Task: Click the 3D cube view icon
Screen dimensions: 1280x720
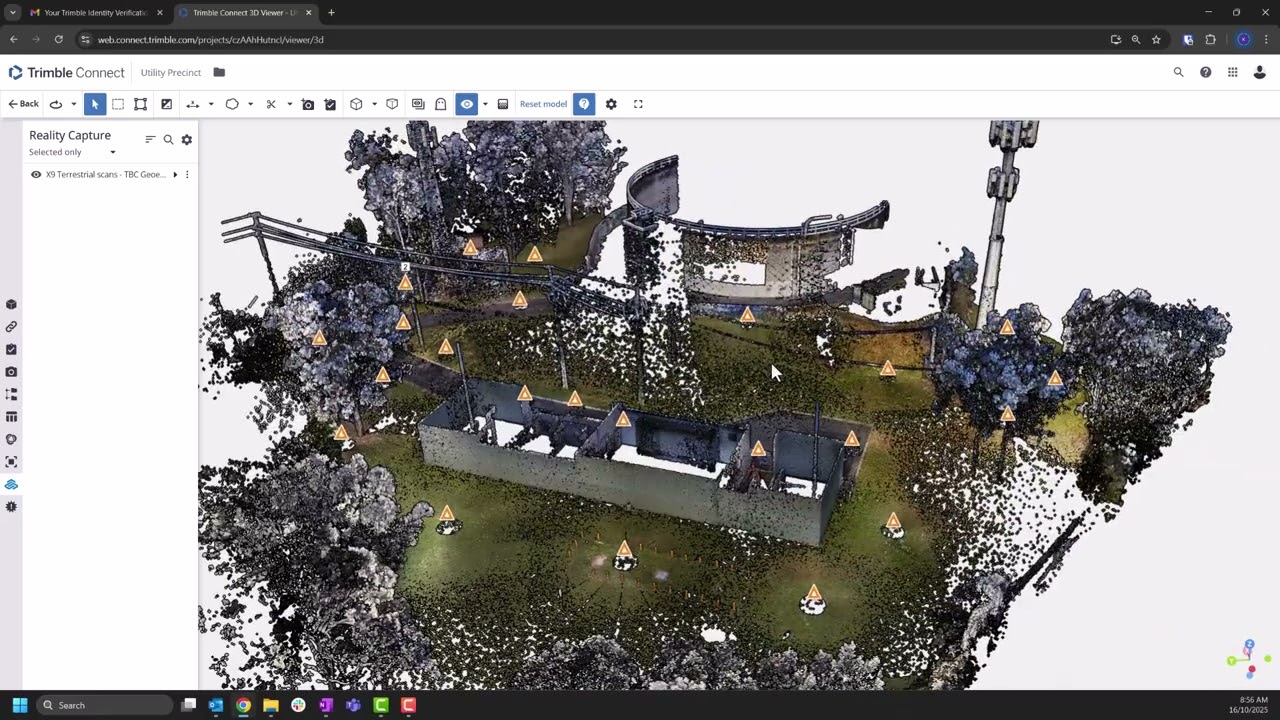Action: [x=356, y=104]
